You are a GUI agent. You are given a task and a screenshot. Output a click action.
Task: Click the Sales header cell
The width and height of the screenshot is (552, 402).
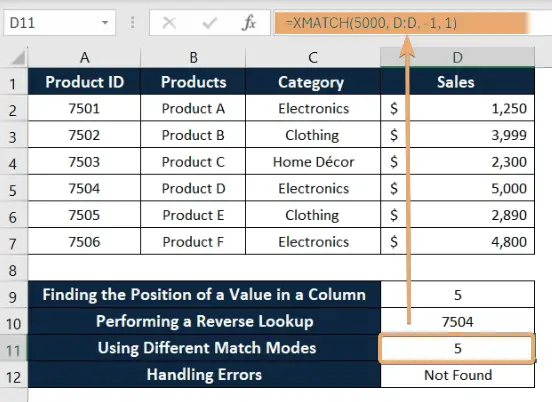pos(457,82)
